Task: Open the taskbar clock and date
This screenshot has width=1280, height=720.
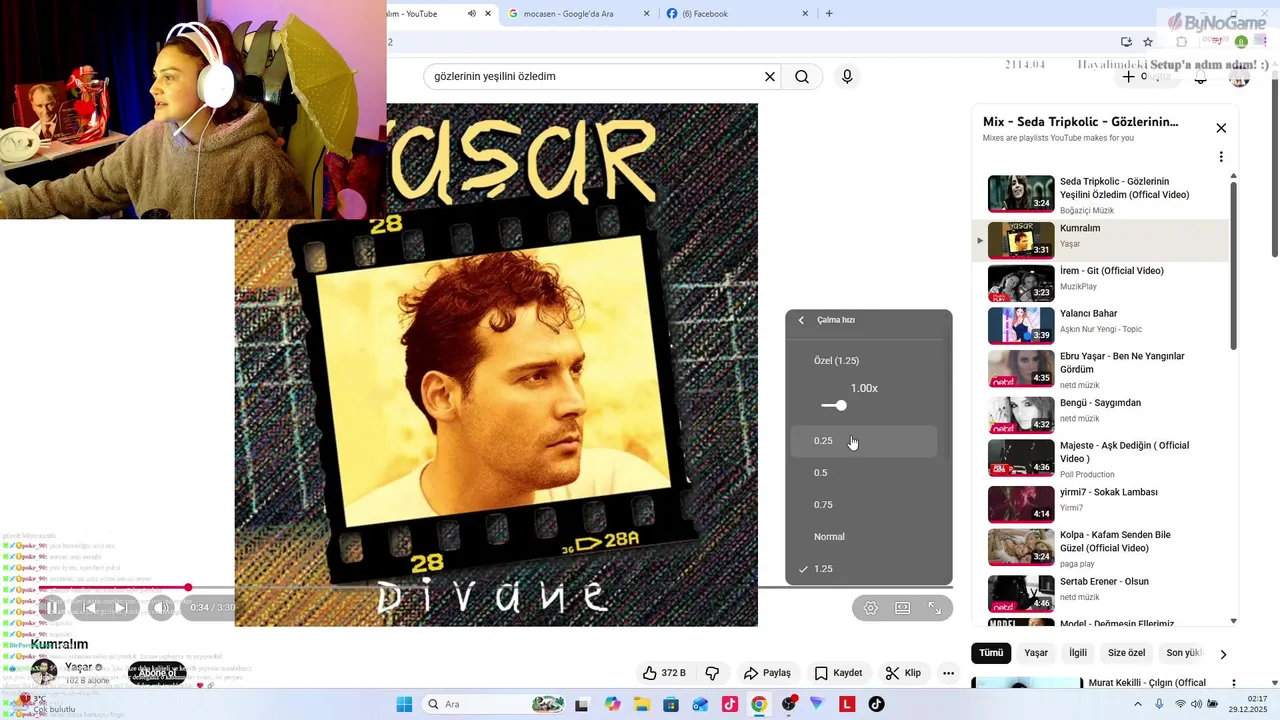Action: (x=1250, y=704)
